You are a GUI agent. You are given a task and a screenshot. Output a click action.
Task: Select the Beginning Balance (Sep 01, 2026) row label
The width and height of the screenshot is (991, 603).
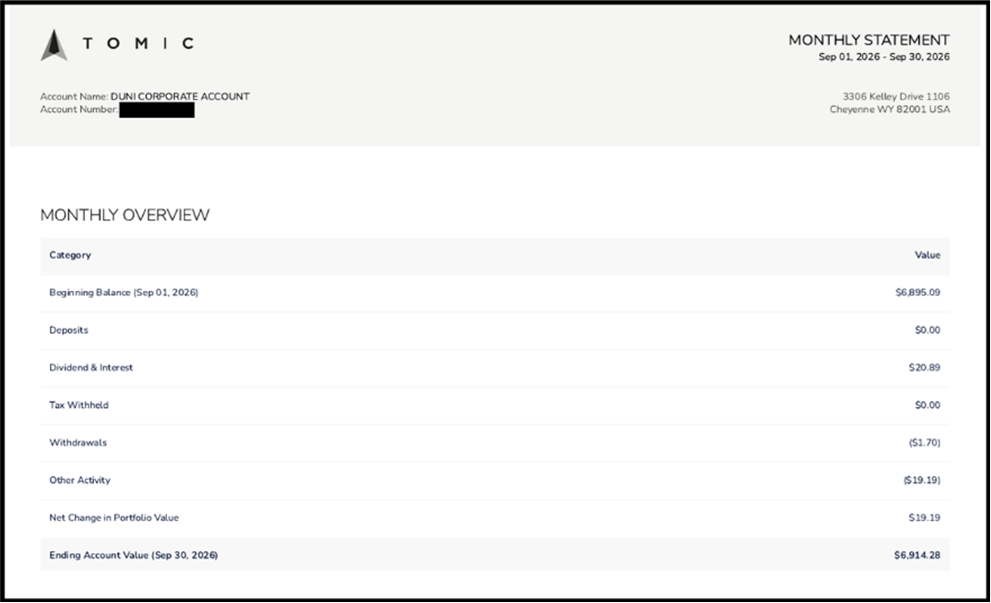[x=124, y=293]
